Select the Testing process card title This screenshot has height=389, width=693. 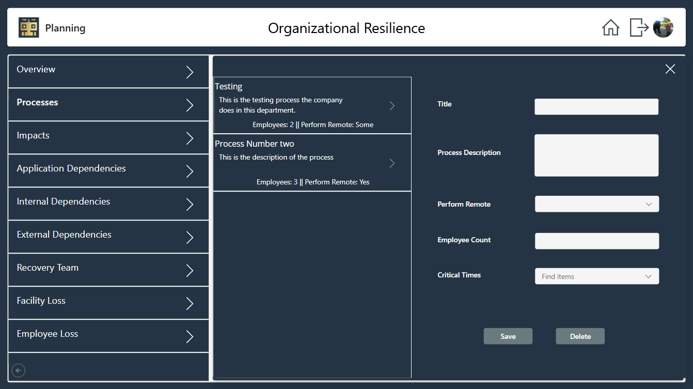tap(228, 87)
